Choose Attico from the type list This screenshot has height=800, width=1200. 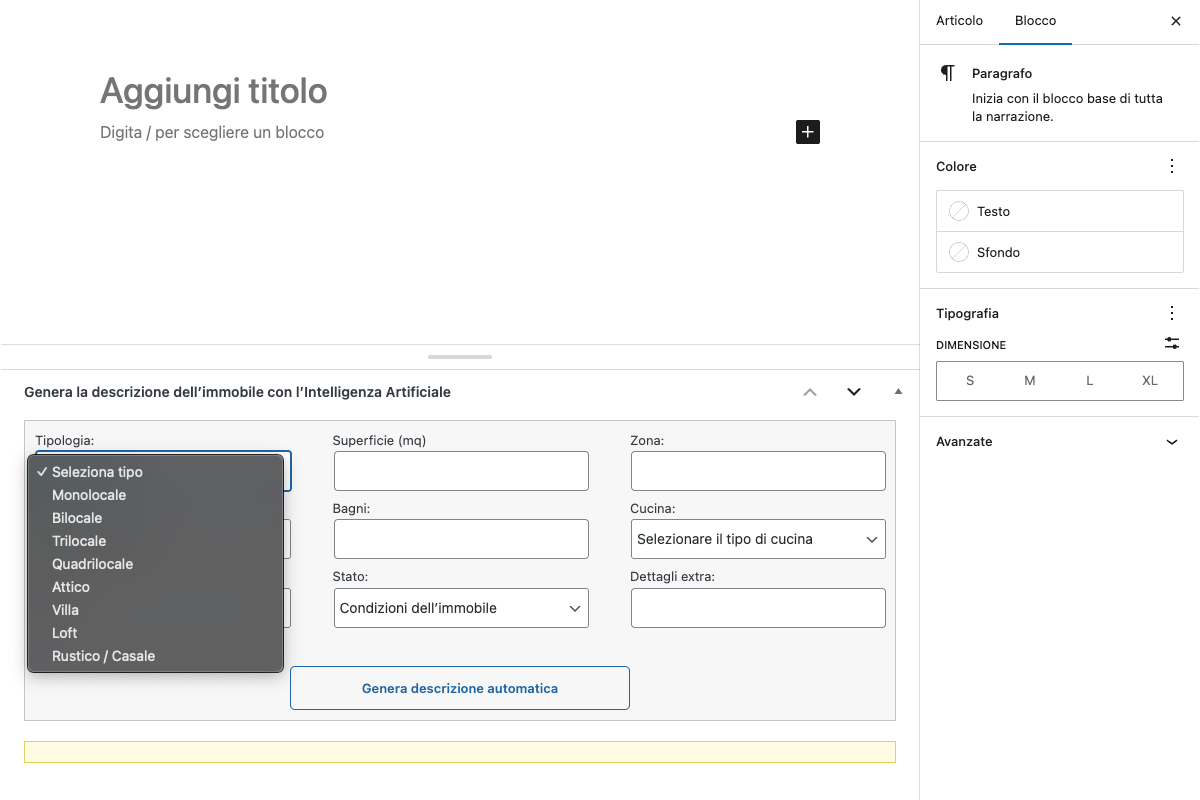155,587
